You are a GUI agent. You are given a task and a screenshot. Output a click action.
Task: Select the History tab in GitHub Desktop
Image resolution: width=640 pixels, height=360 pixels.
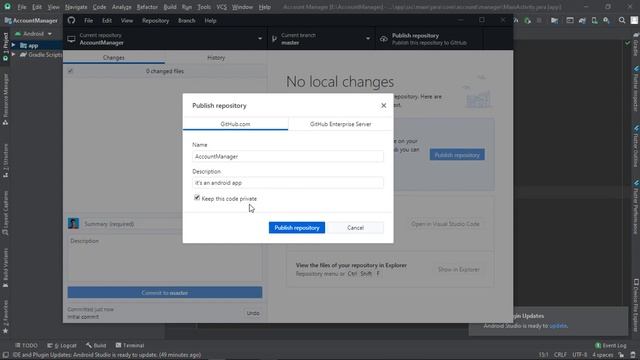216,58
